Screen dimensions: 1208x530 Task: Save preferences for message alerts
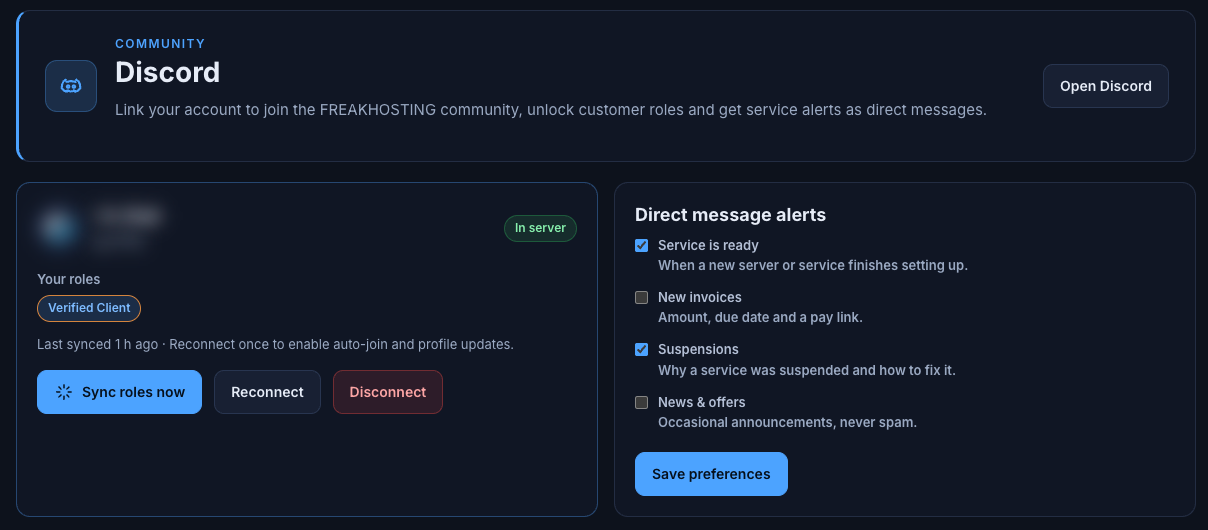coord(711,474)
